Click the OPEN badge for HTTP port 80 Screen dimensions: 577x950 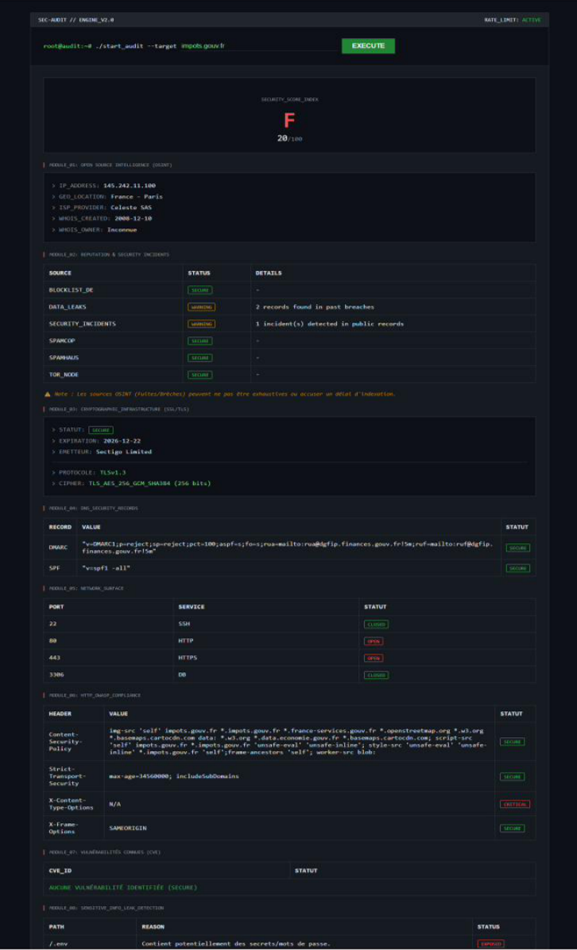[x=373, y=641]
